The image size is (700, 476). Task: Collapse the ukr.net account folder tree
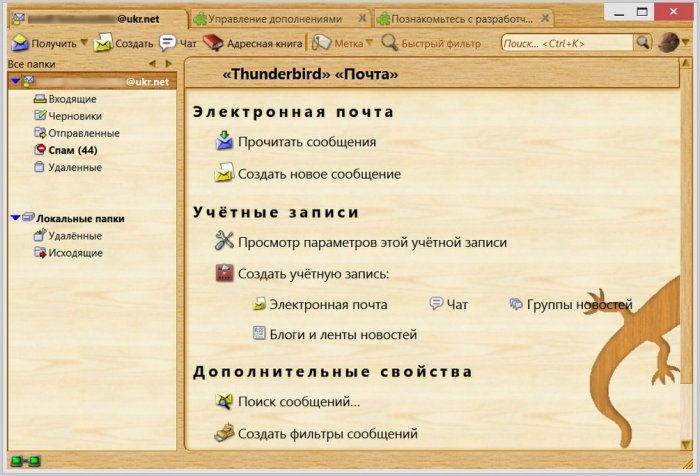(15, 80)
